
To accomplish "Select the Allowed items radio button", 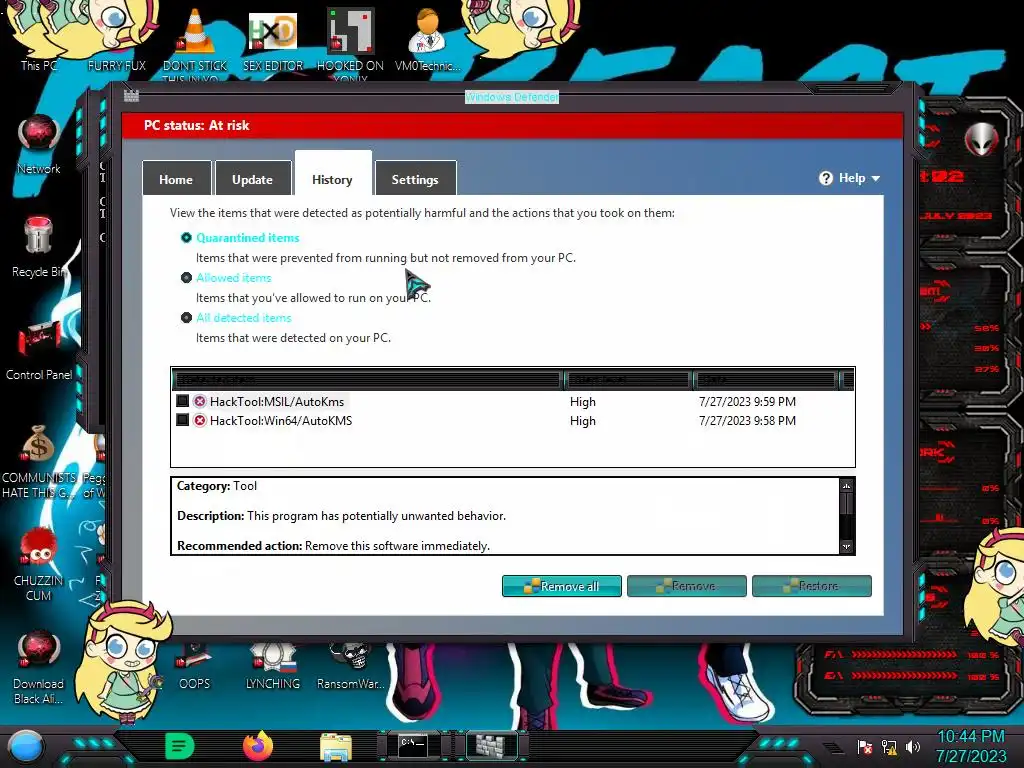I will (186, 278).
